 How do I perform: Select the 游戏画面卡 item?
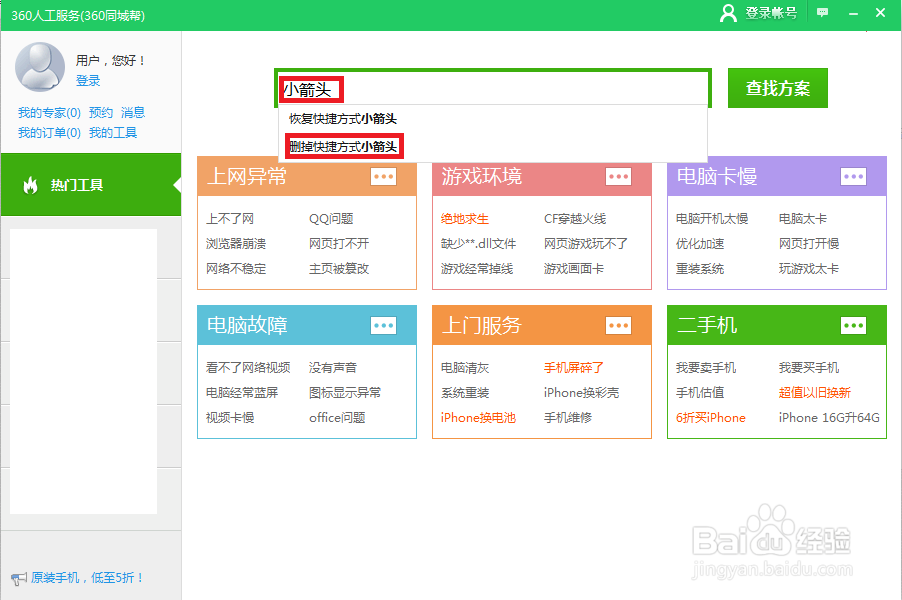click(x=574, y=269)
